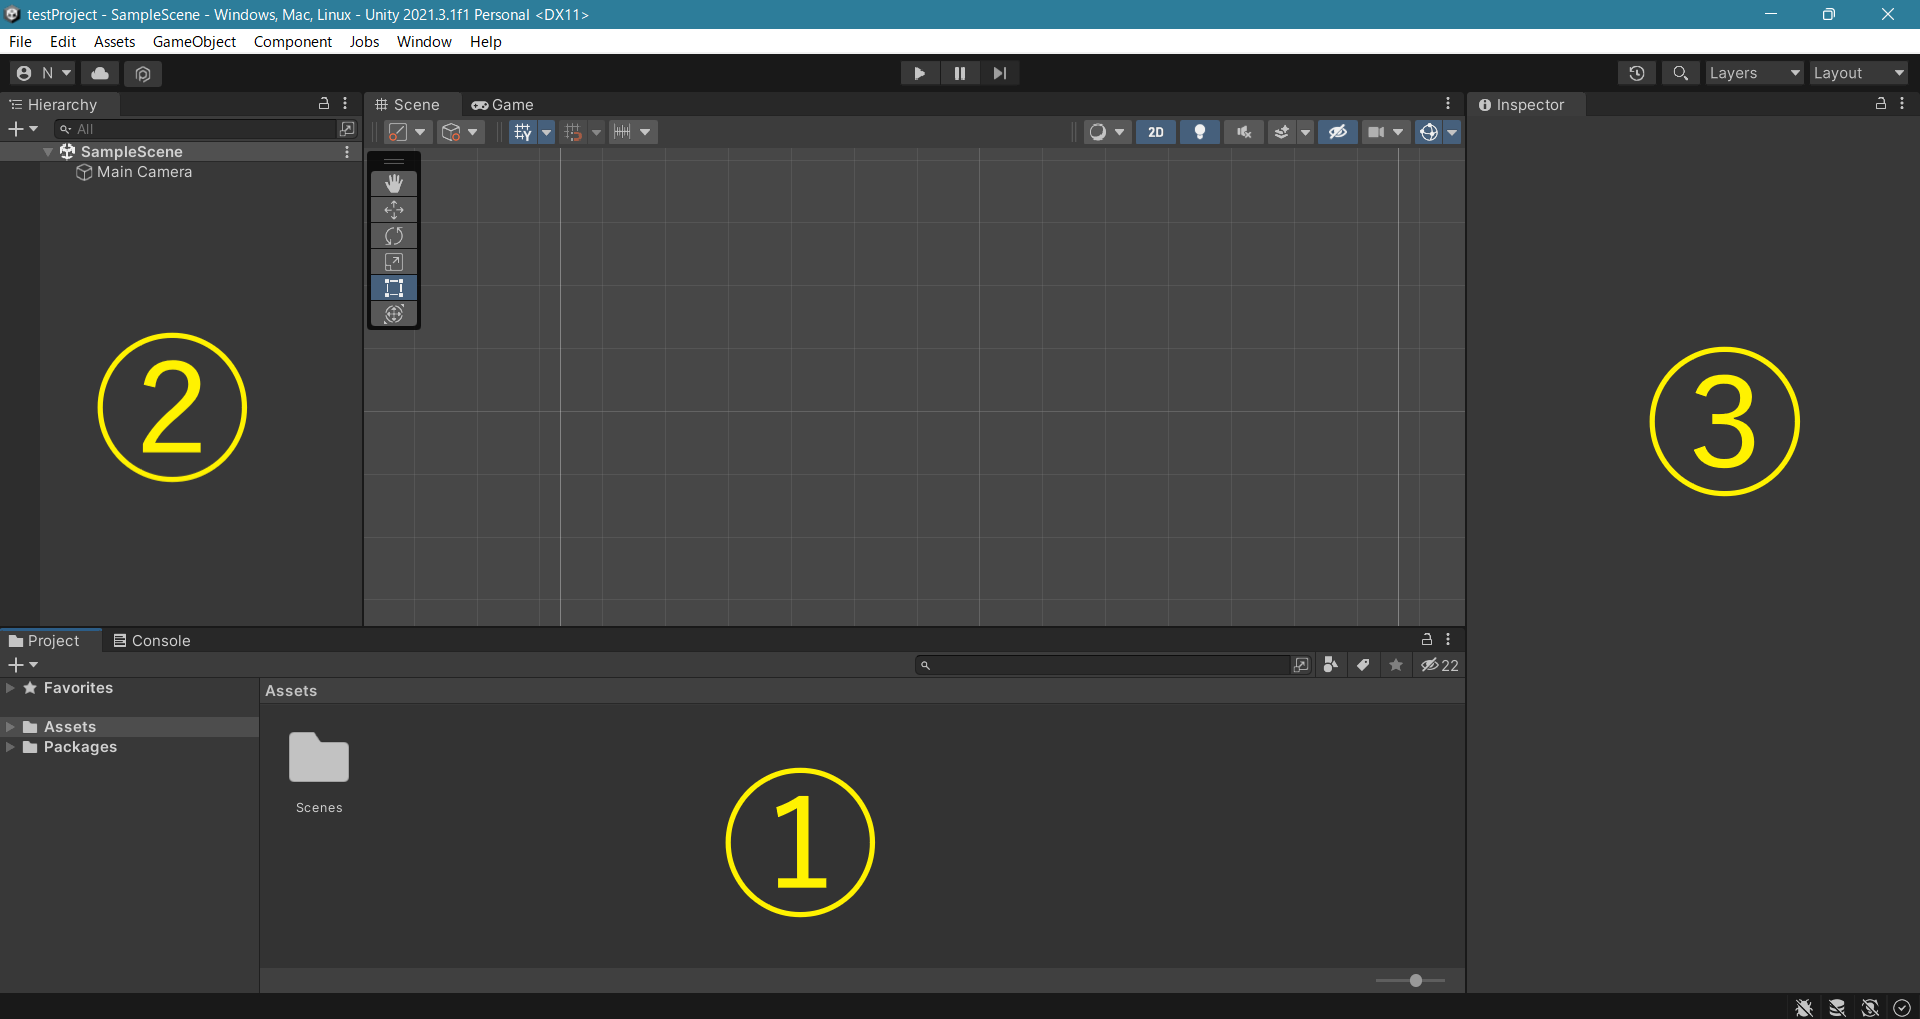Open the GameObject menu
Viewport: 1920px width, 1019px height.
pos(194,42)
